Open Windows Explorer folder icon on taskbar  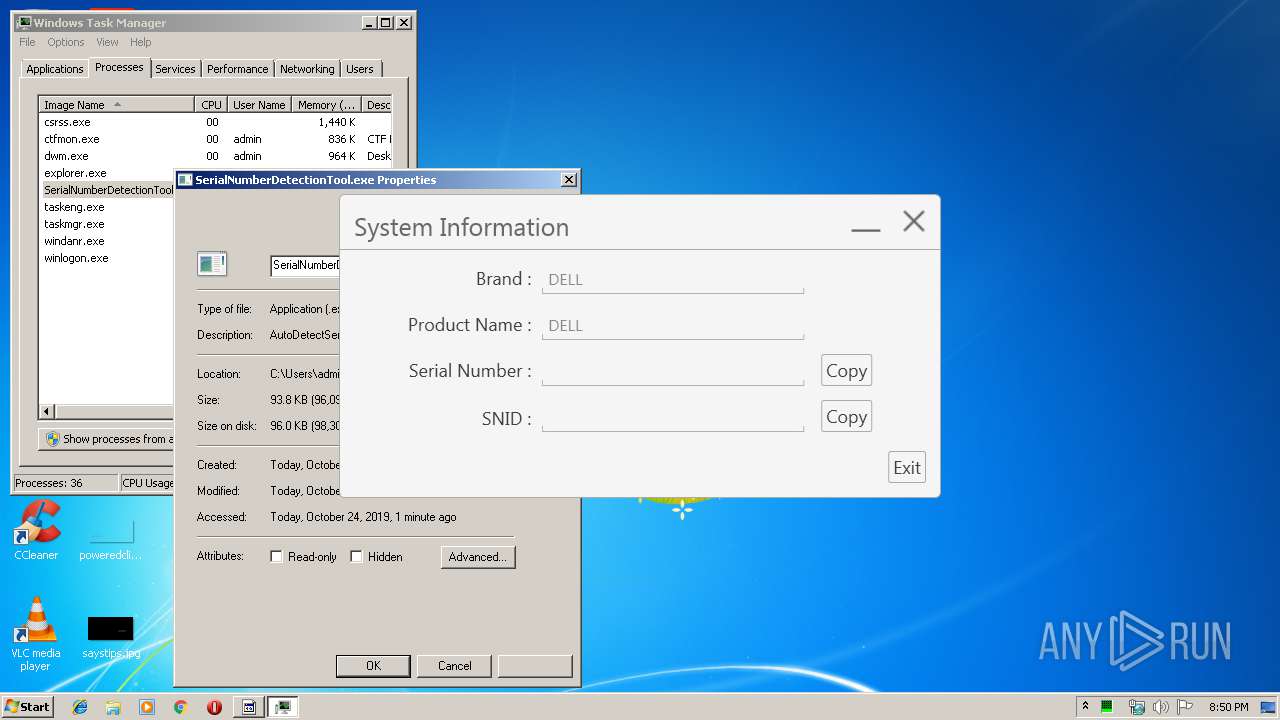coord(113,707)
